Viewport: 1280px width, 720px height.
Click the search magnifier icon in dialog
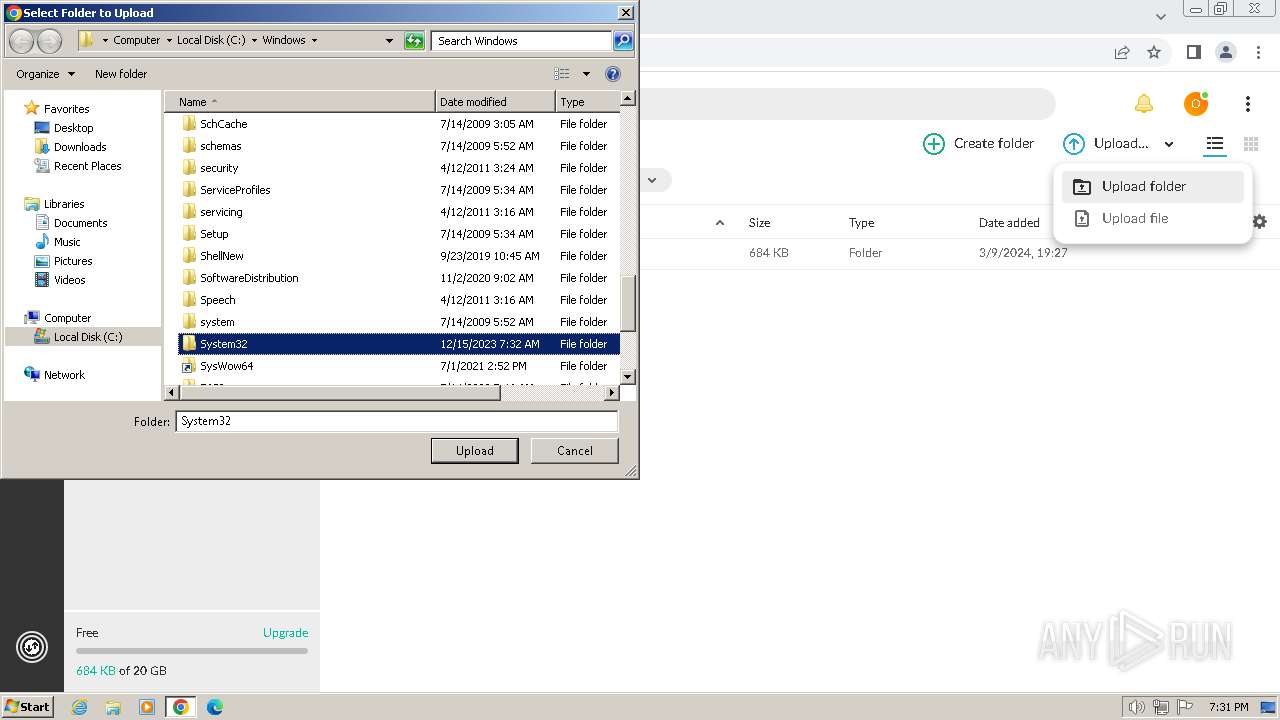623,41
